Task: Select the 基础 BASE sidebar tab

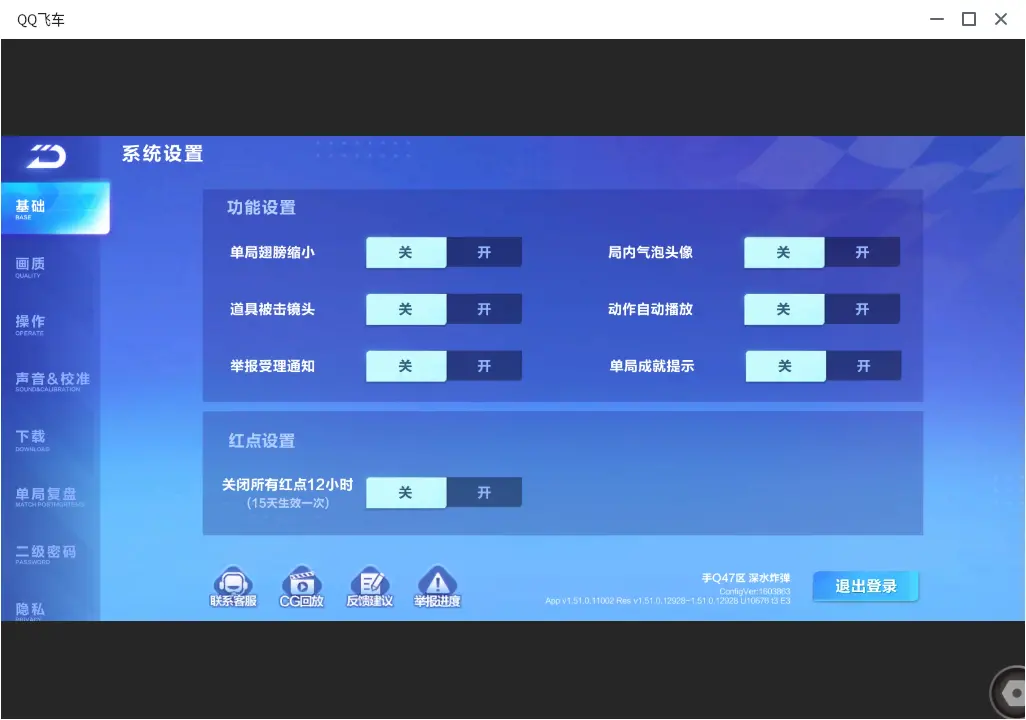Action: pyautogui.click(x=55, y=208)
